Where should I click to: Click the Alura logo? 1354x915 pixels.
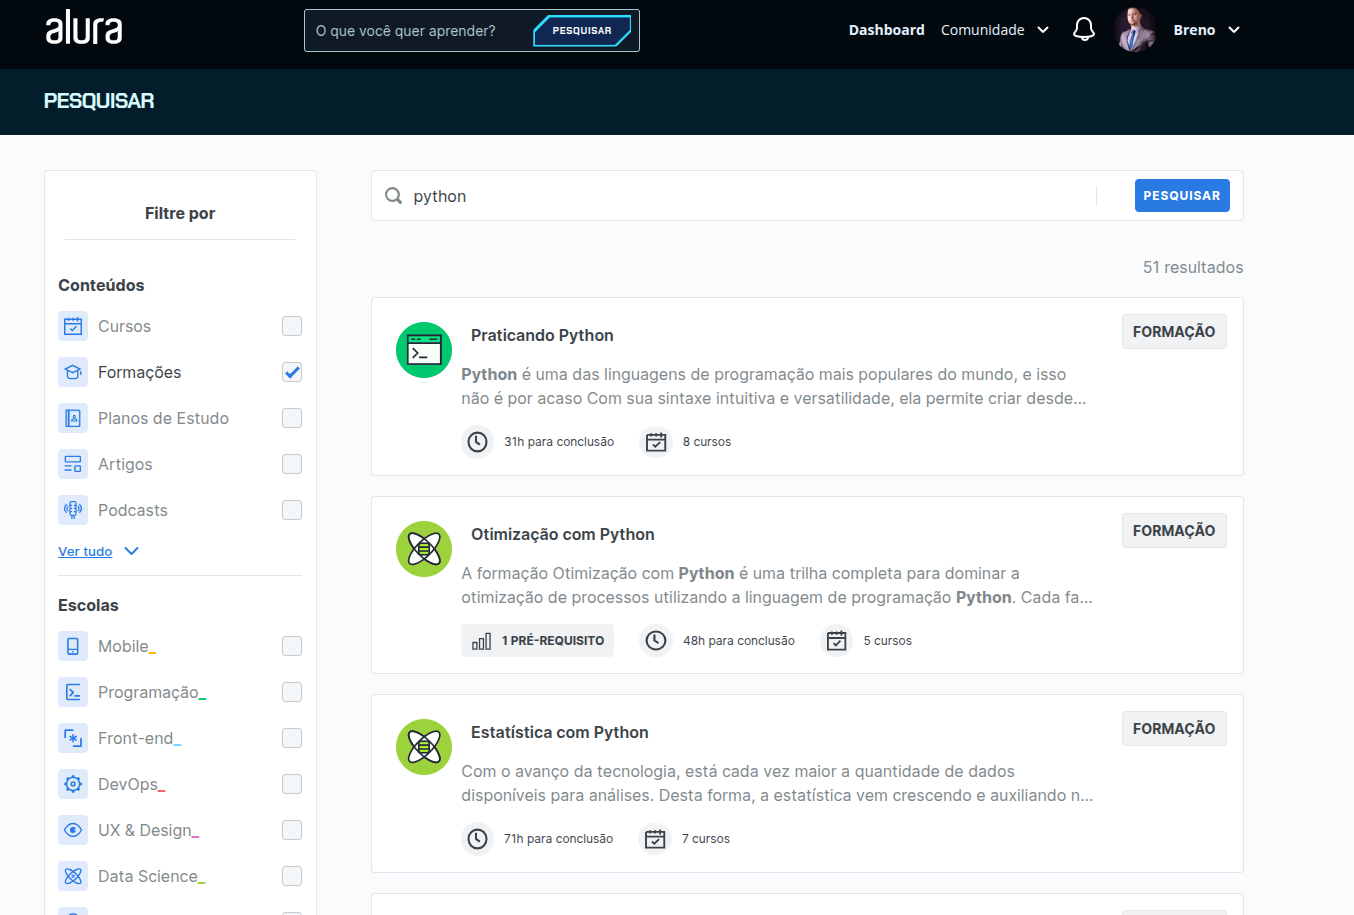[x=84, y=28]
